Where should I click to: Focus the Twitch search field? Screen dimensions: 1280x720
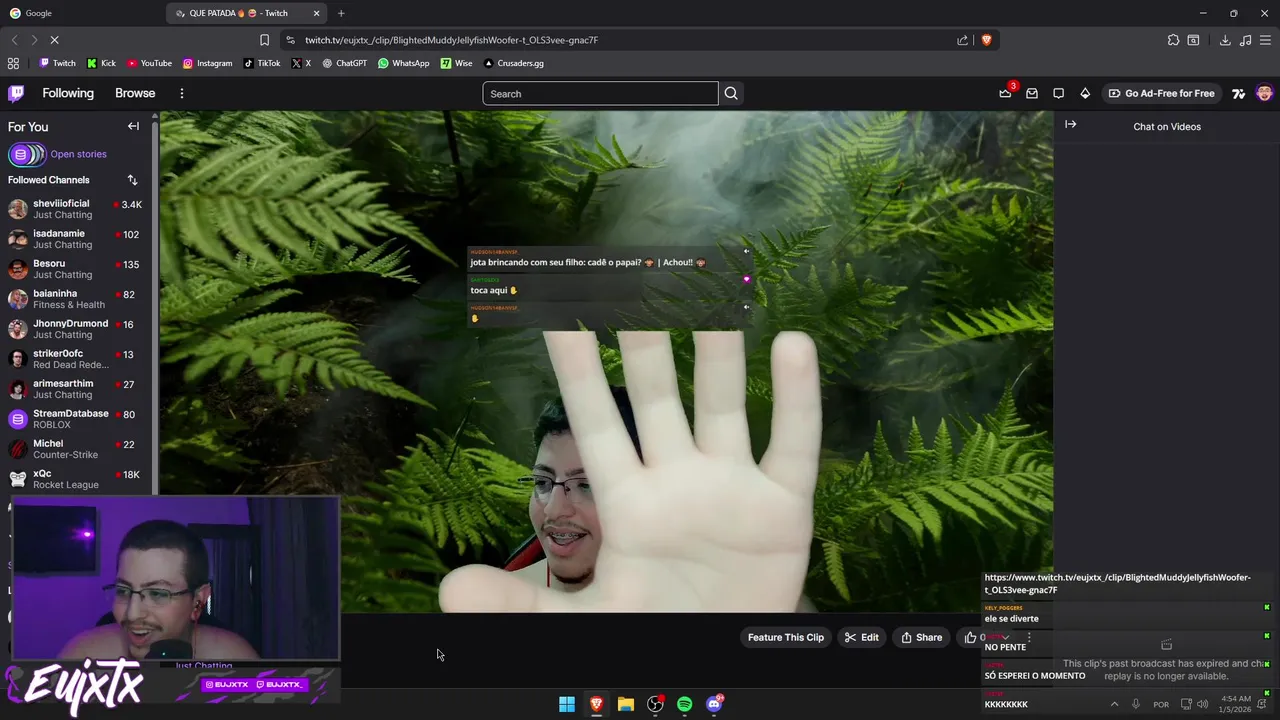coord(600,93)
